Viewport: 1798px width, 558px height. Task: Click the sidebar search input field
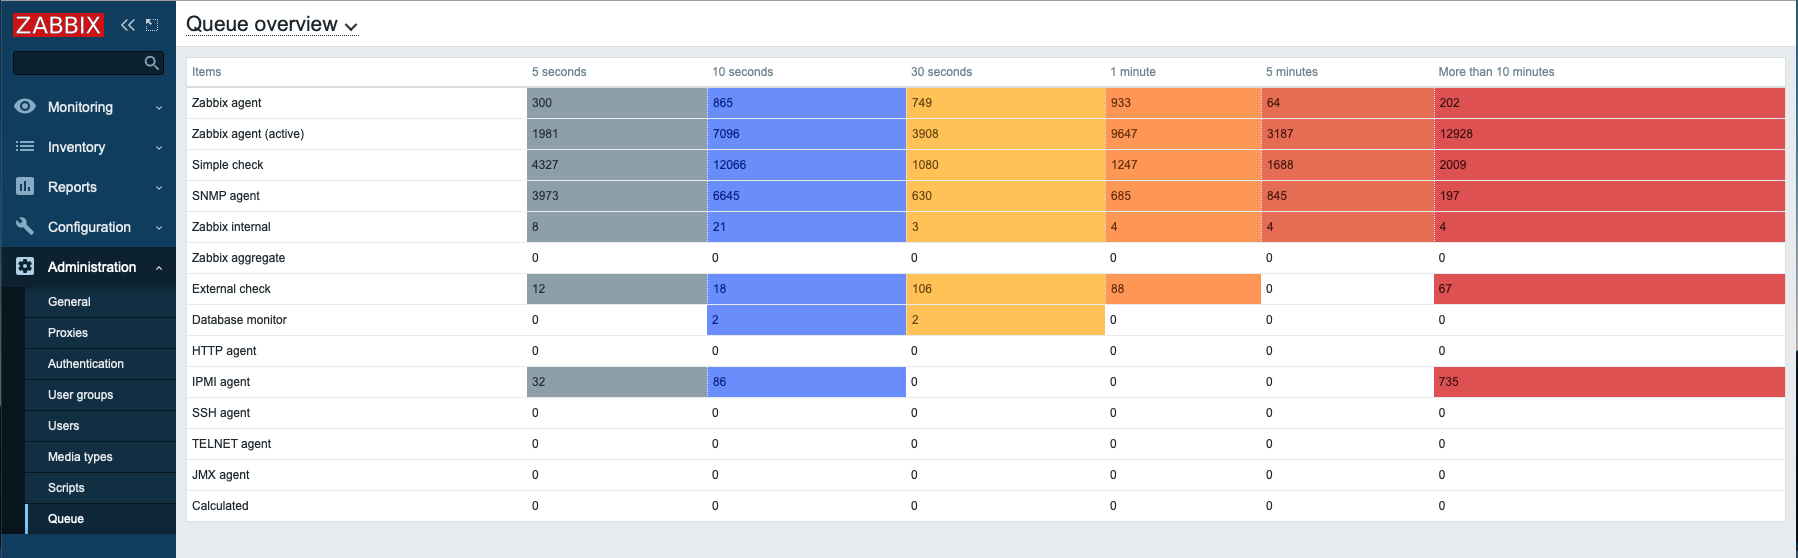click(x=76, y=63)
